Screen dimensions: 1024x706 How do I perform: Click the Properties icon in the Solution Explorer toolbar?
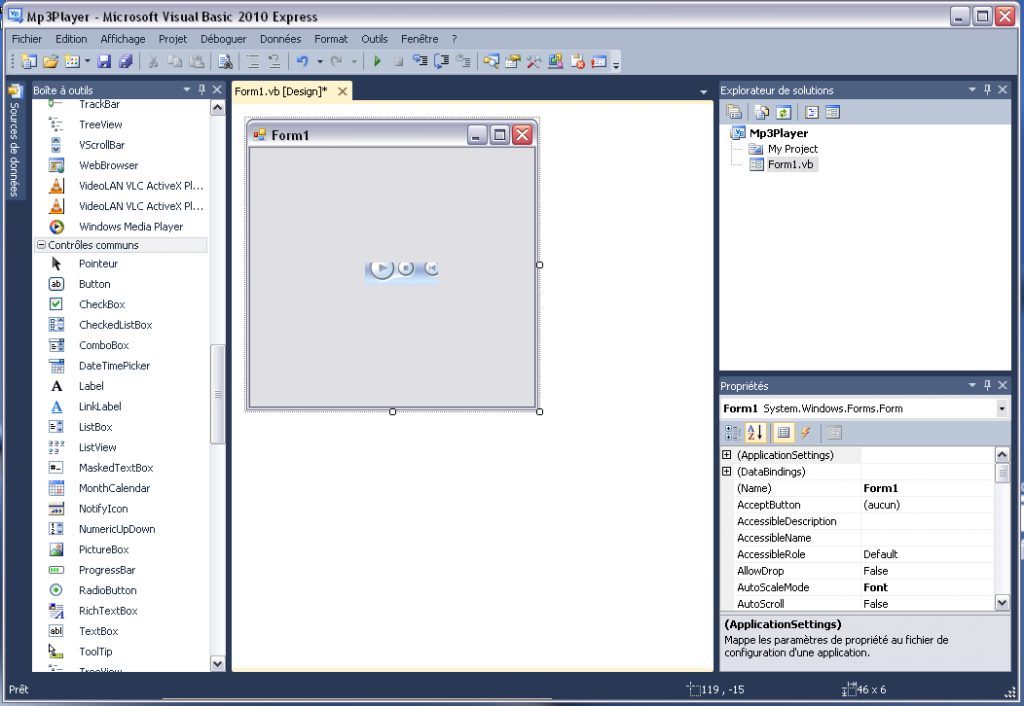click(734, 112)
